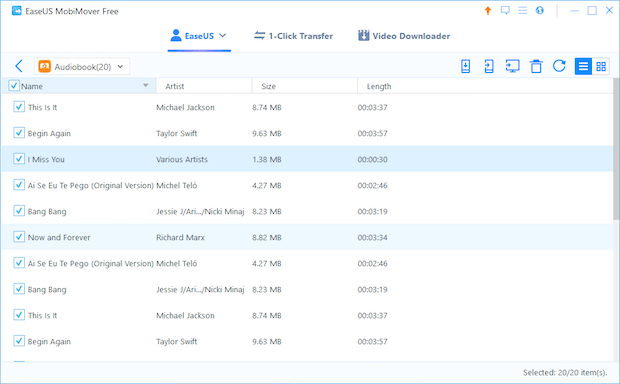Open the Video Downloader tab
The width and height of the screenshot is (620, 384).
[404, 36]
